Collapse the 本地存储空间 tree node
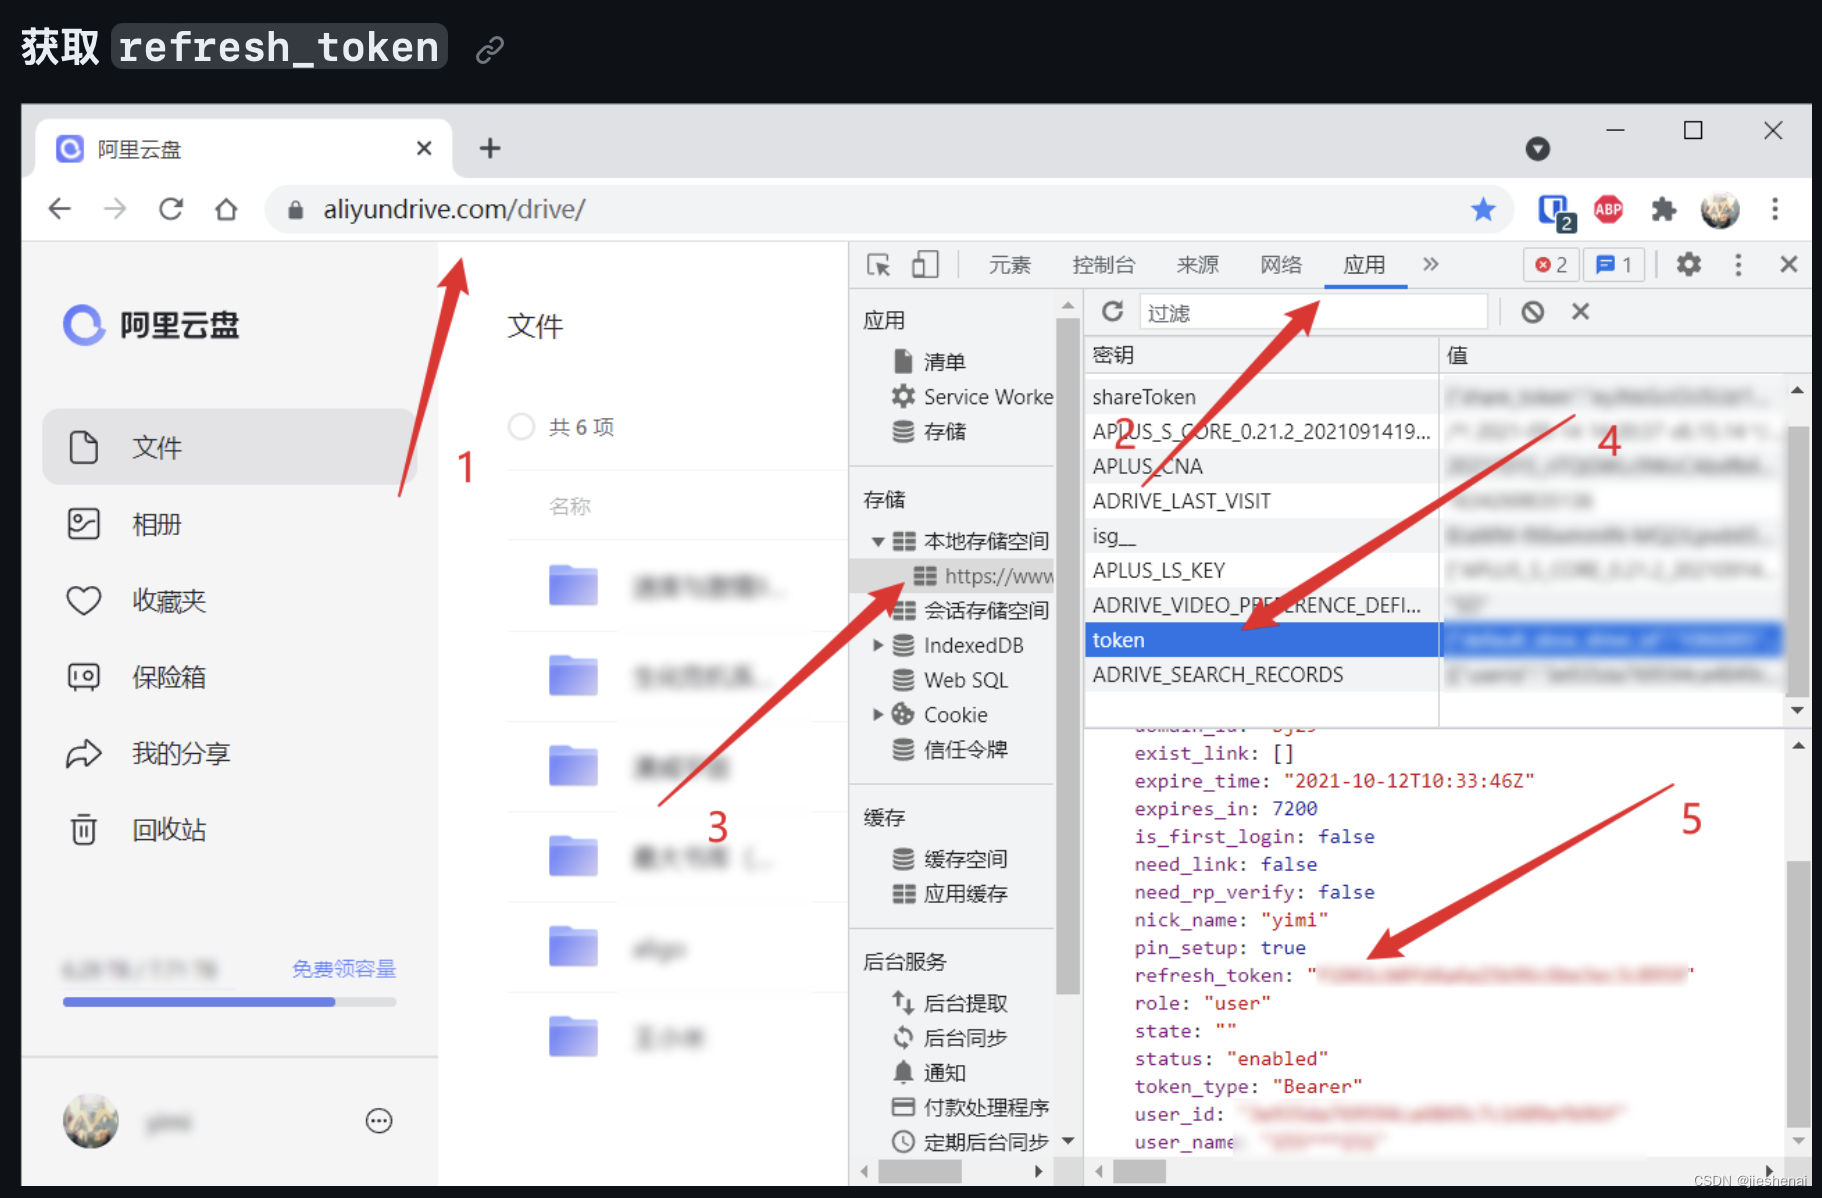1822x1198 pixels. (877, 542)
